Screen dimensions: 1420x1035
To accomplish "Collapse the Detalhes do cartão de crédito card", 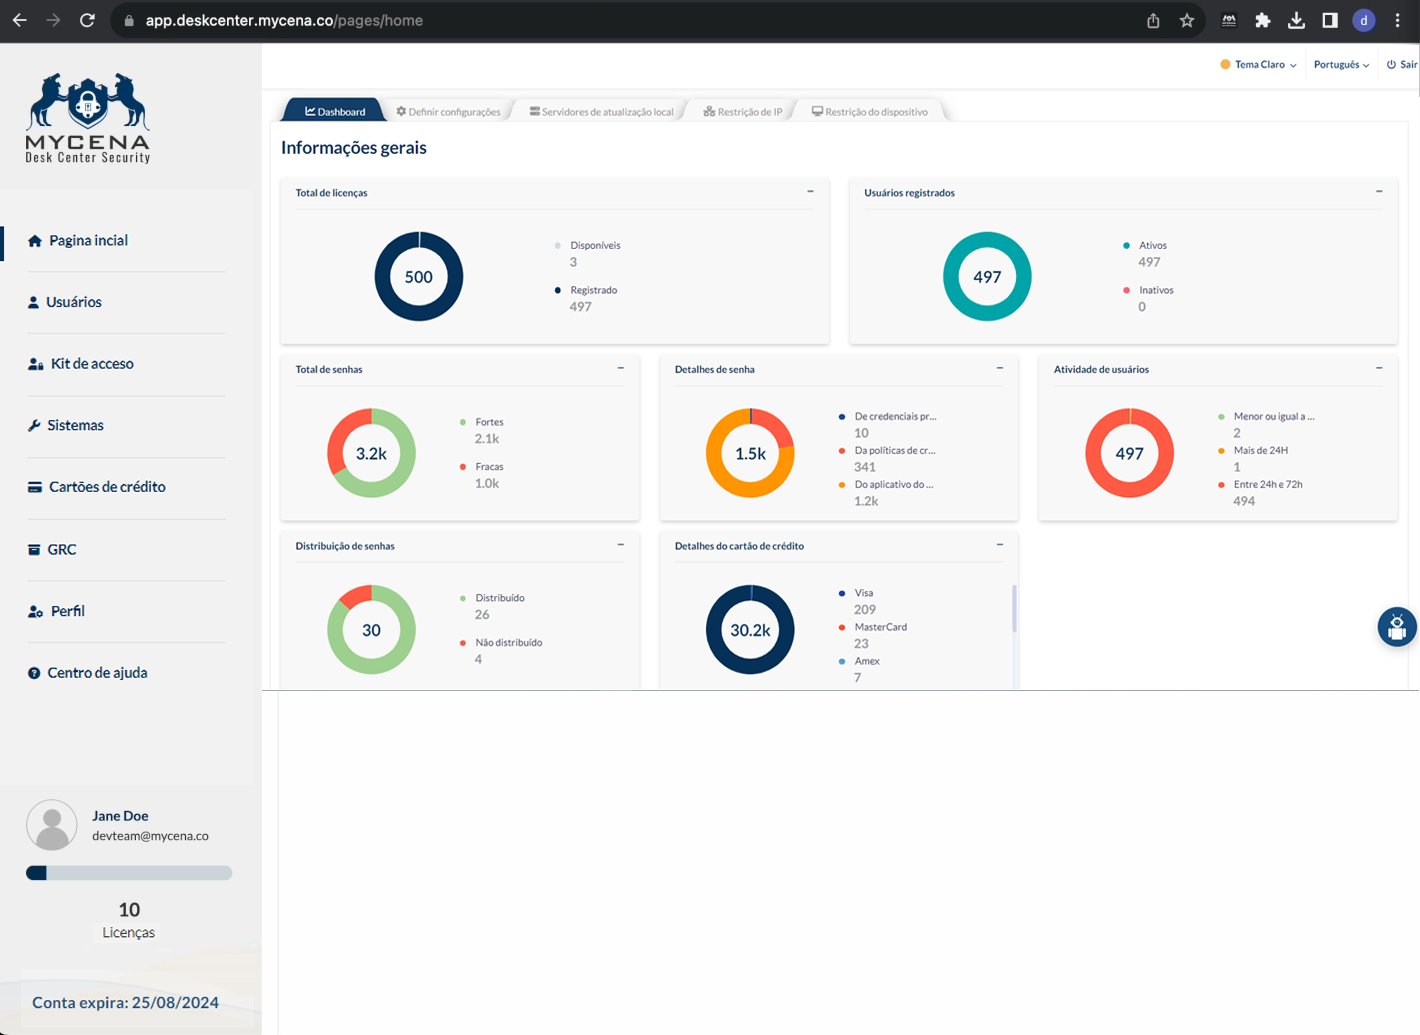I will coord(1000,545).
